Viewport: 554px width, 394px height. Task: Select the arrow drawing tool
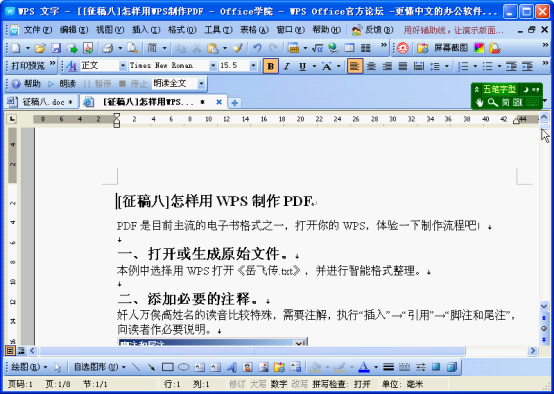(x=152, y=367)
